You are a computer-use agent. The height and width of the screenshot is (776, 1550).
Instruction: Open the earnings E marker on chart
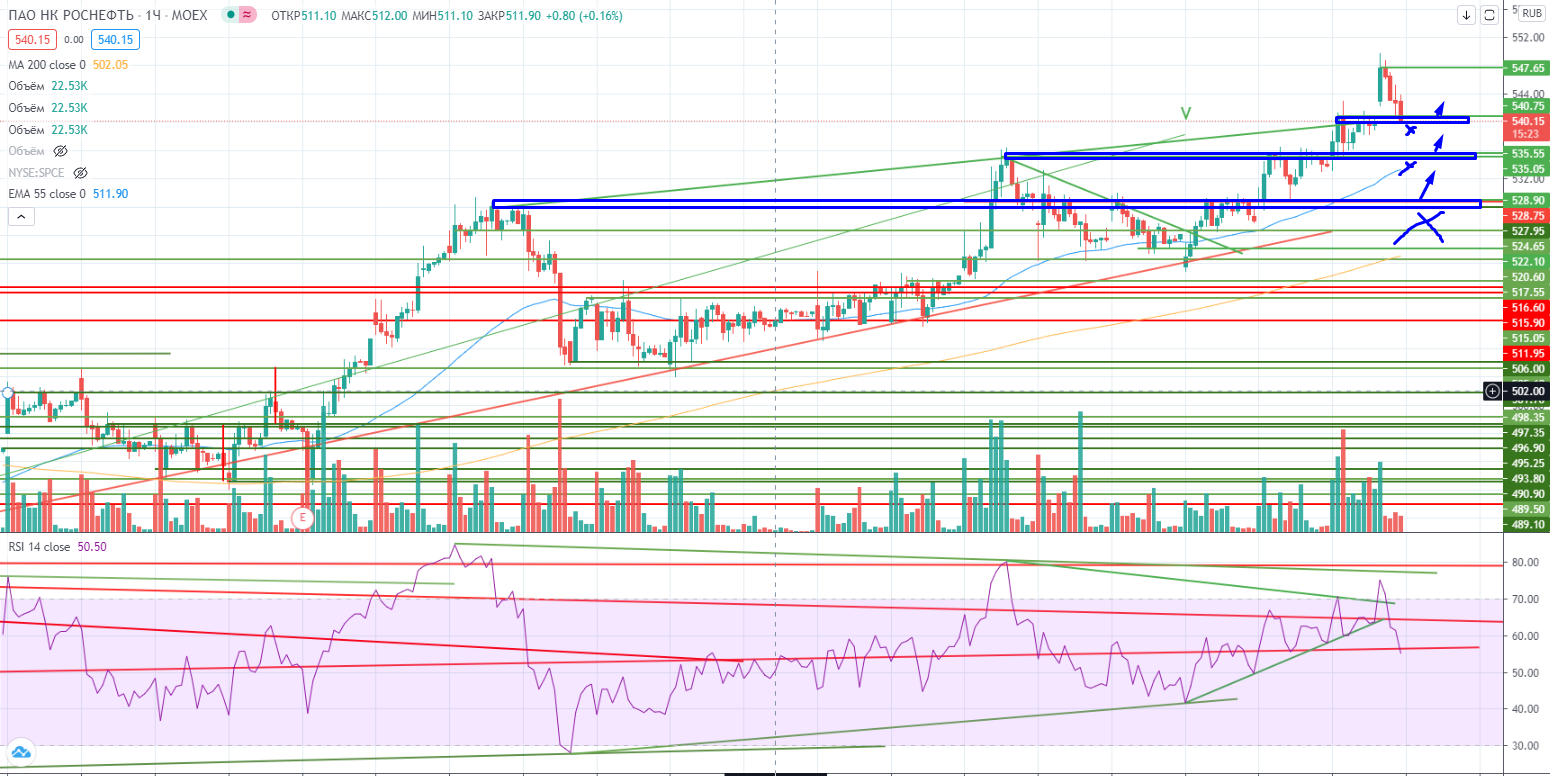coord(302,517)
